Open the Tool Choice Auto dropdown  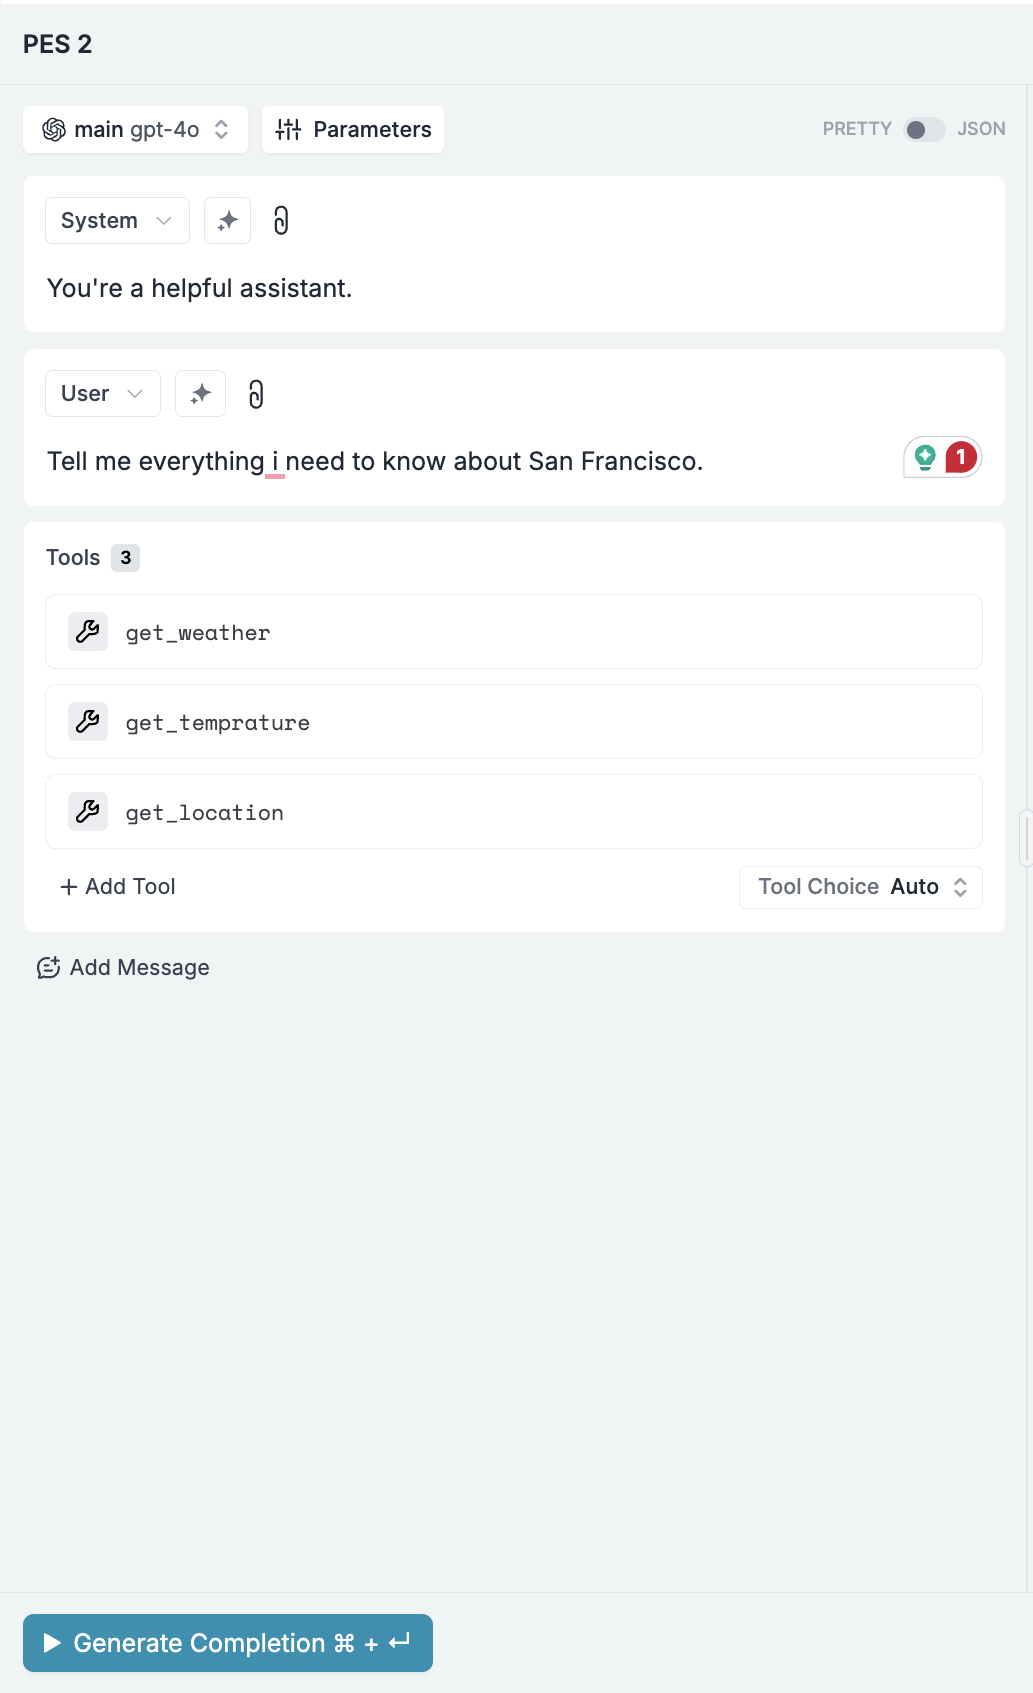point(860,887)
